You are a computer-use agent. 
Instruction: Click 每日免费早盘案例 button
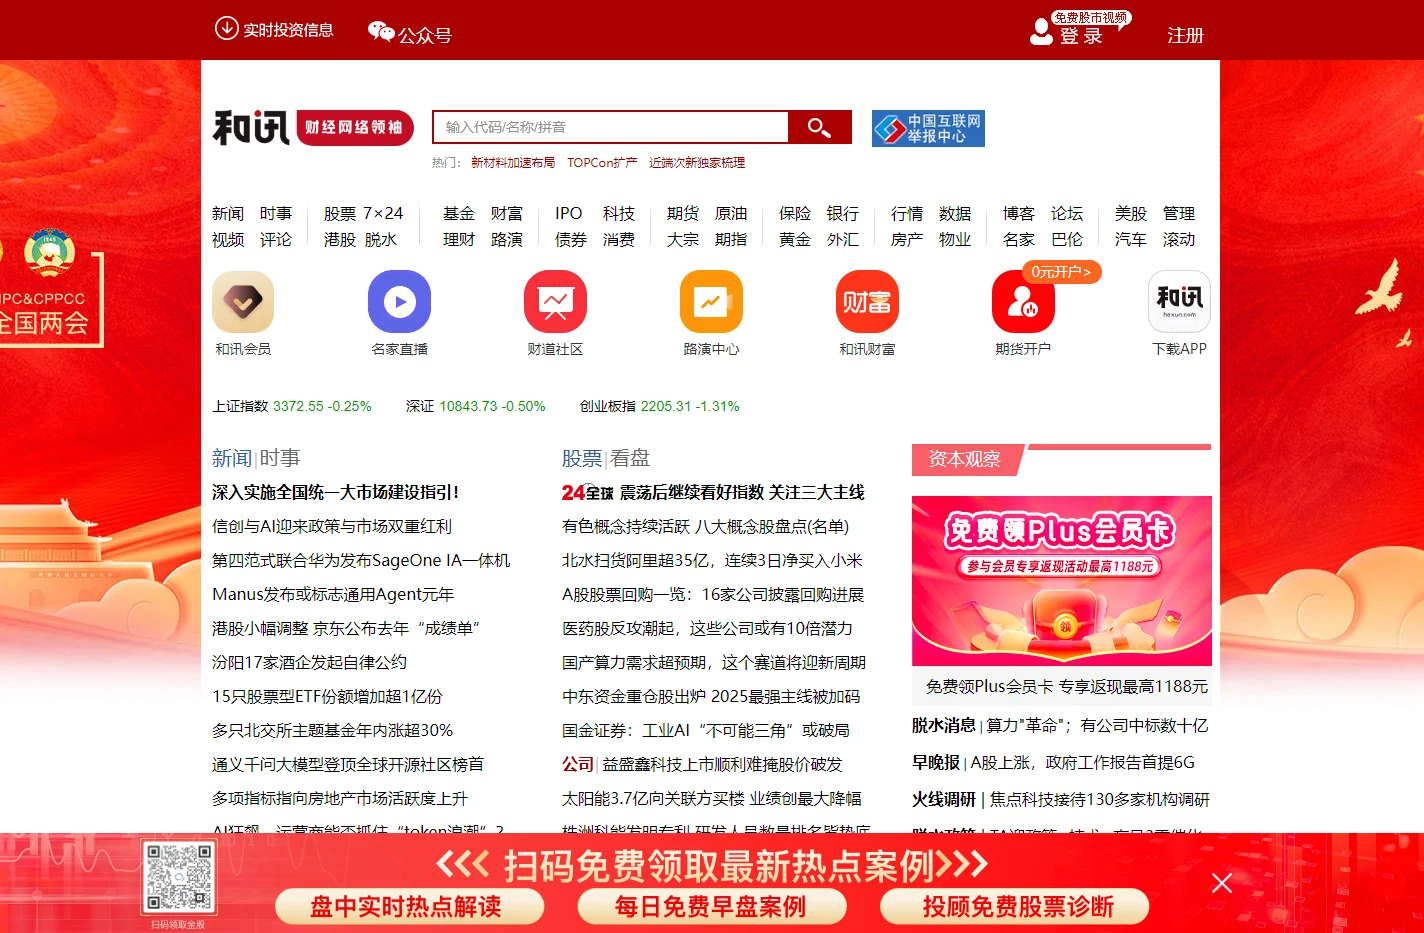[711, 906]
